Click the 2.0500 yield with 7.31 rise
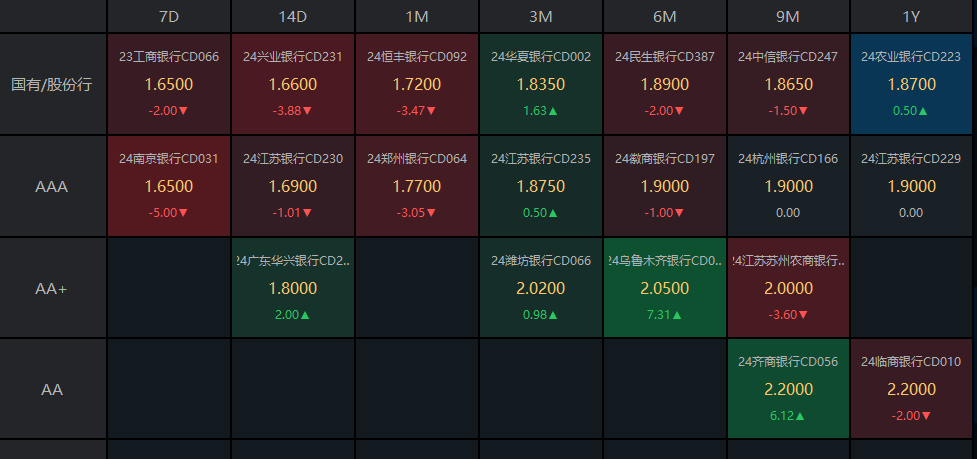Screen dimensions: 977x459 [x=665, y=288]
